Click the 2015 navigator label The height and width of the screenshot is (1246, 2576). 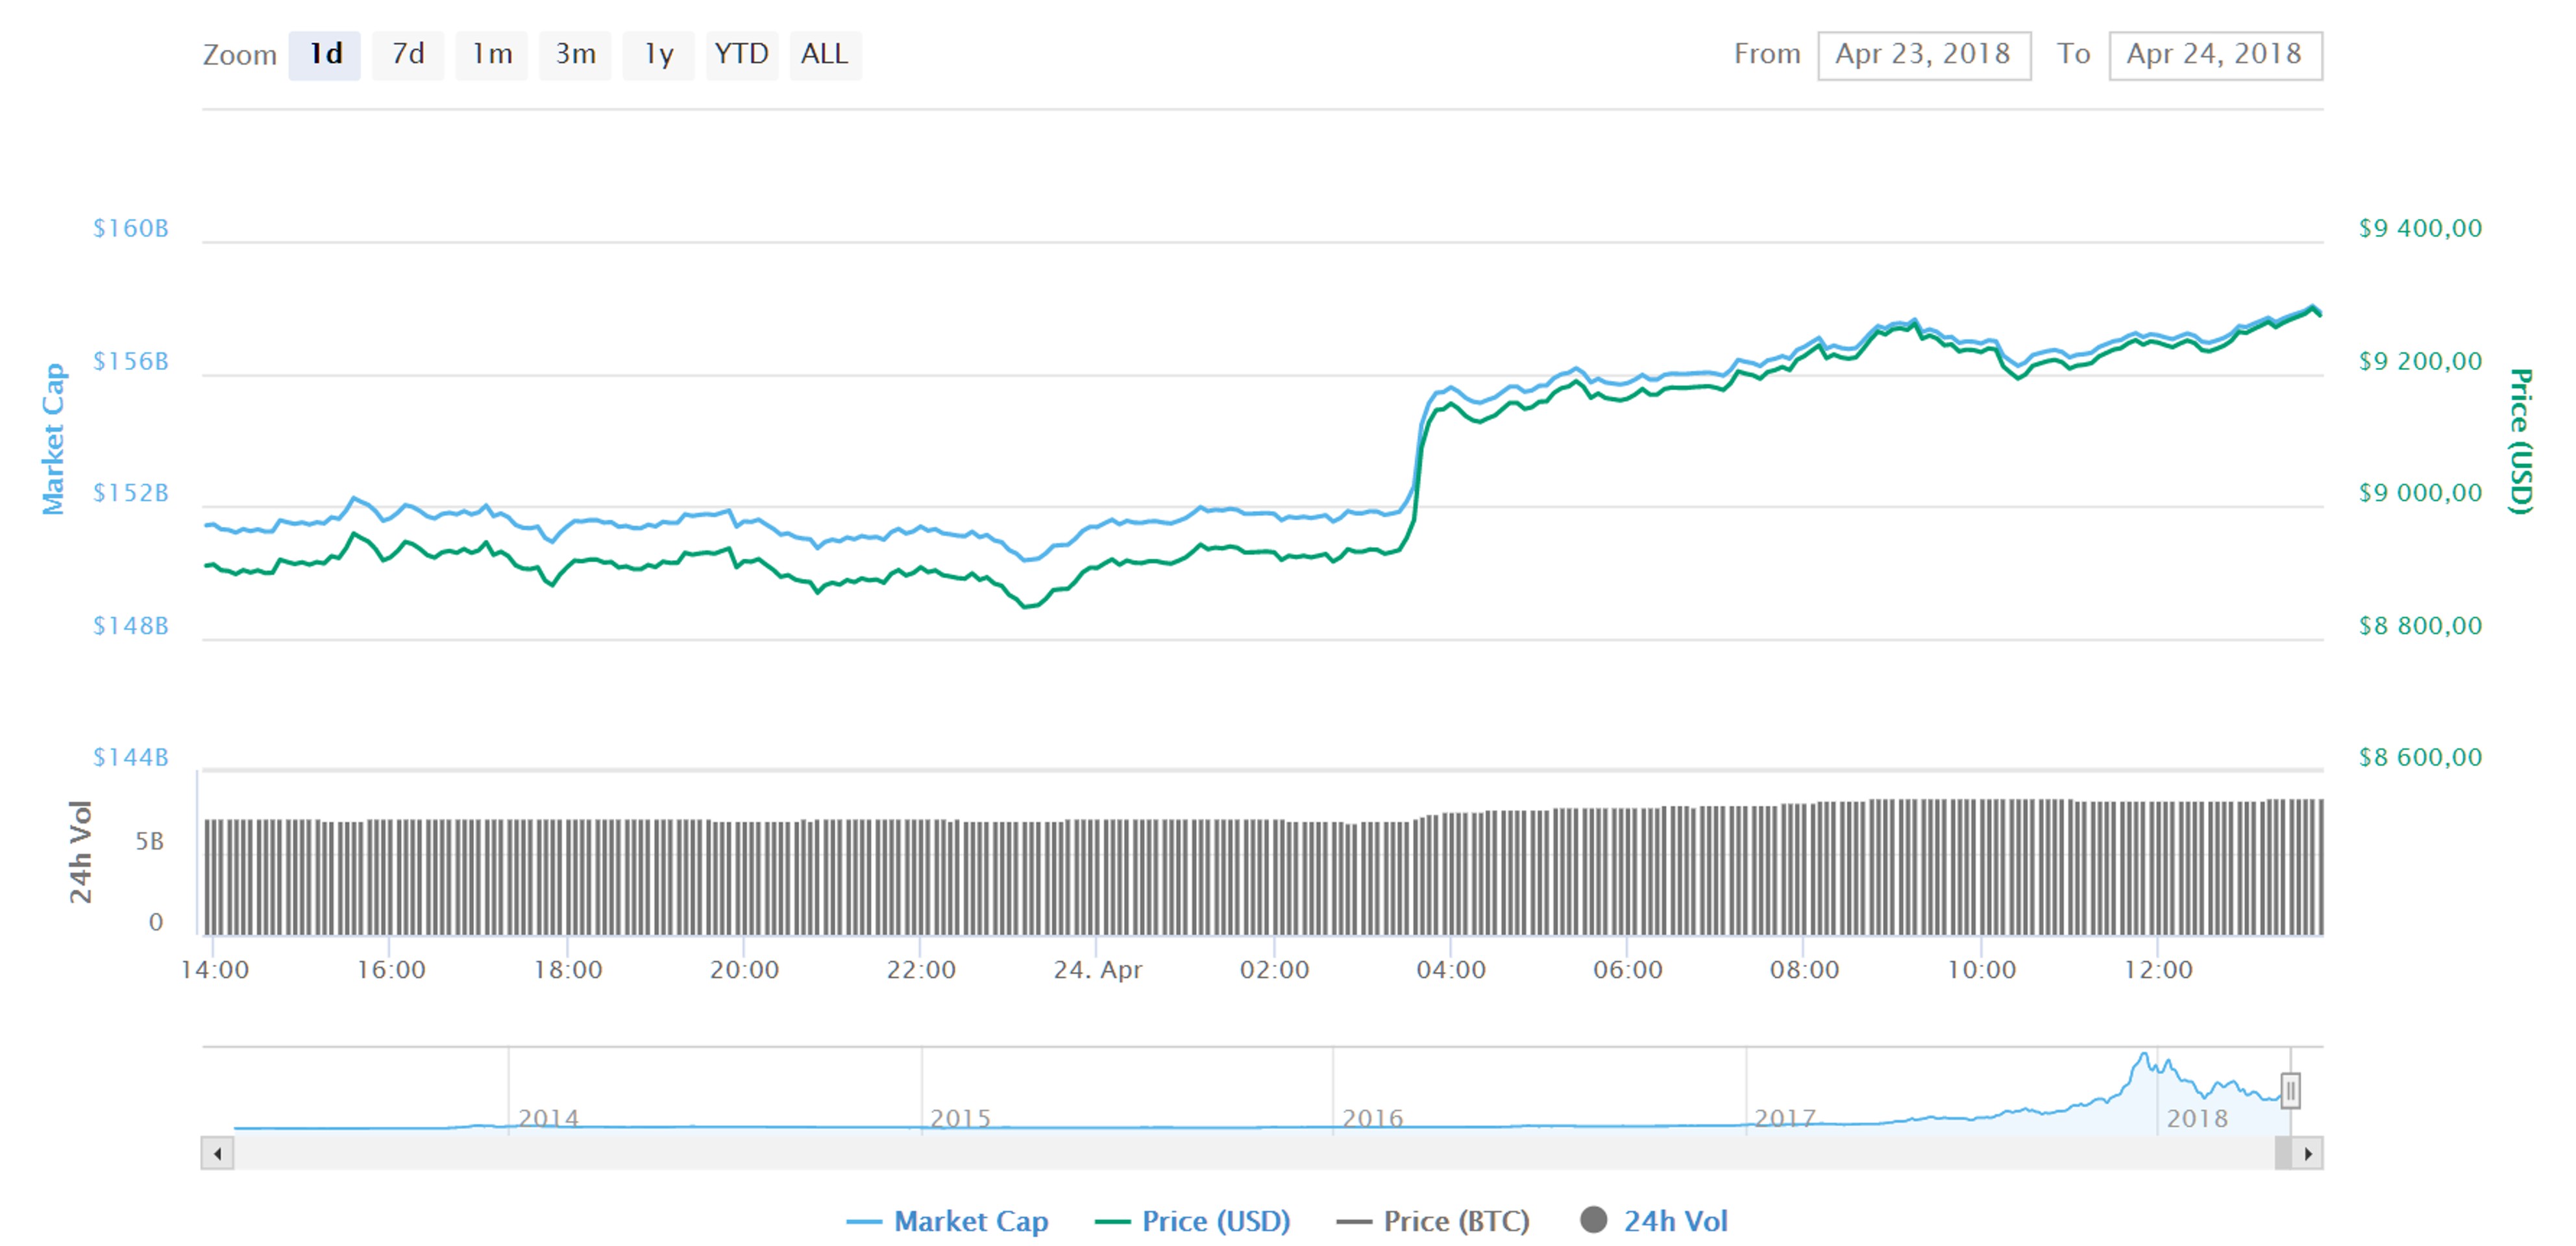coord(961,1118)
